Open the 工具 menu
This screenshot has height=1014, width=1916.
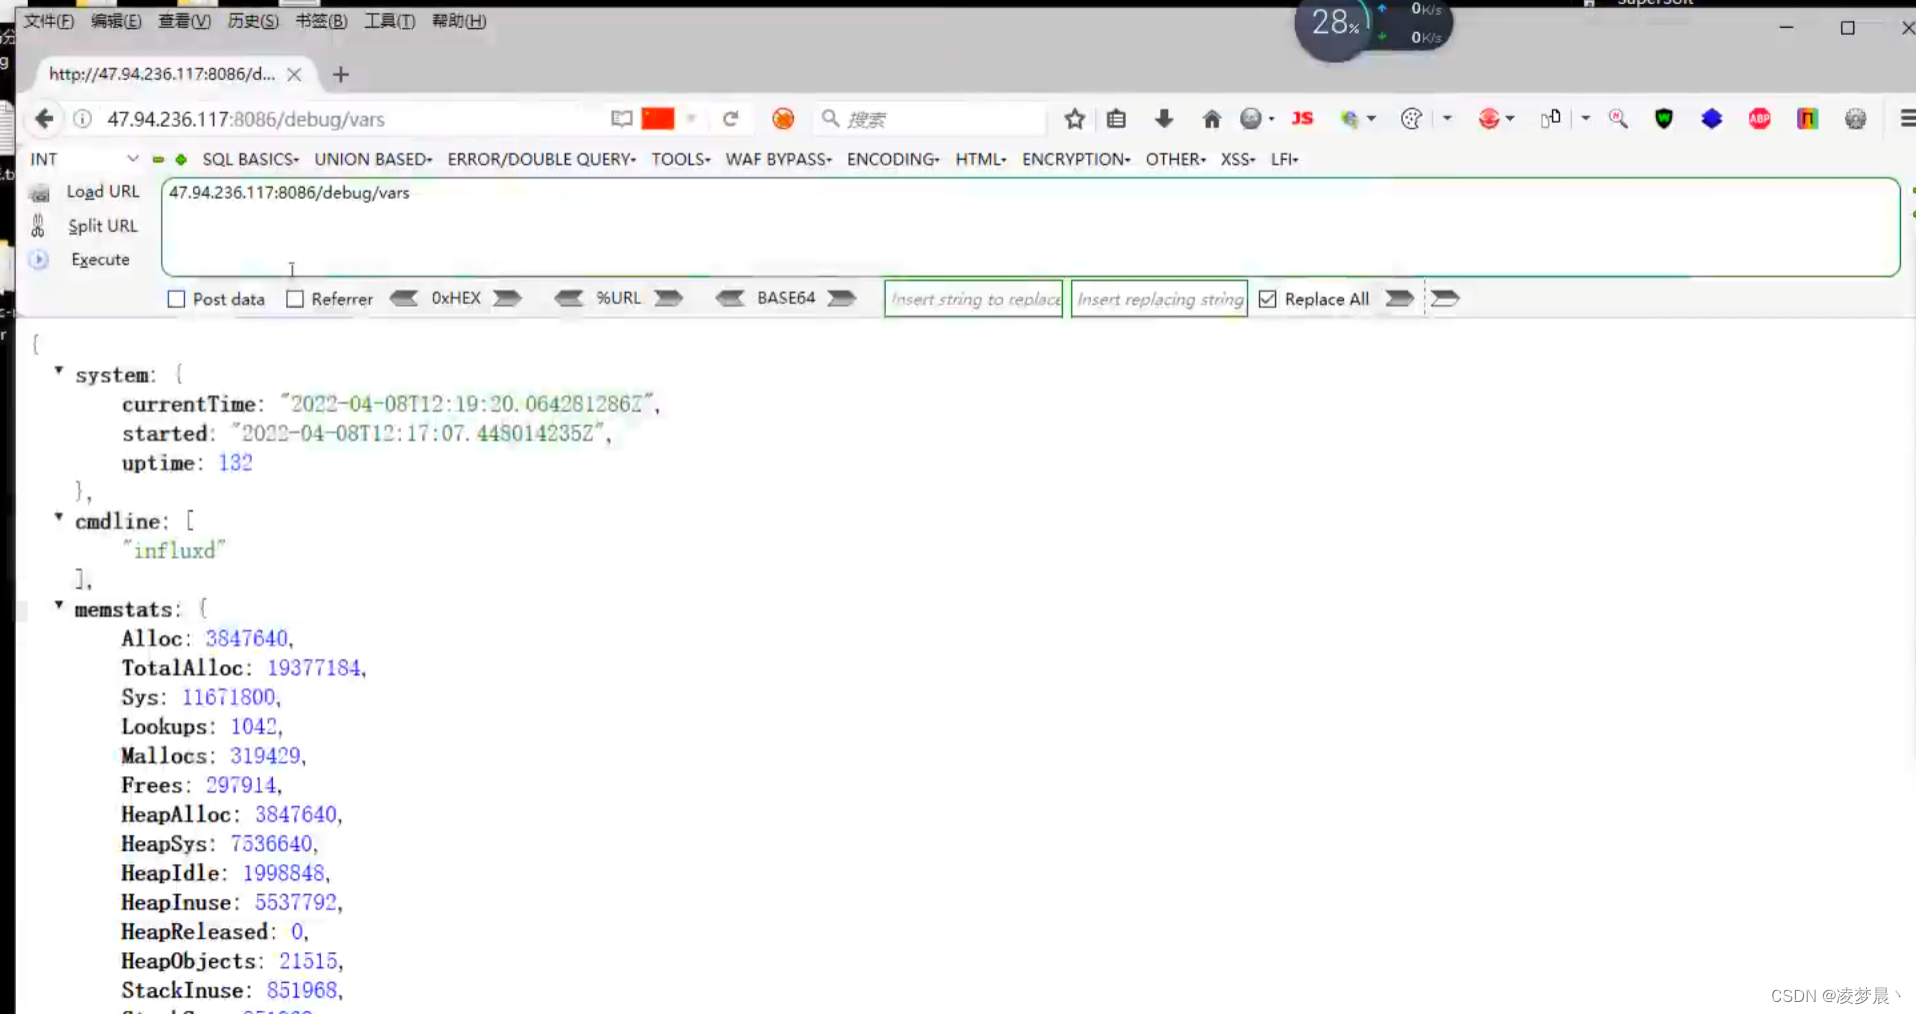coord(388,21)
